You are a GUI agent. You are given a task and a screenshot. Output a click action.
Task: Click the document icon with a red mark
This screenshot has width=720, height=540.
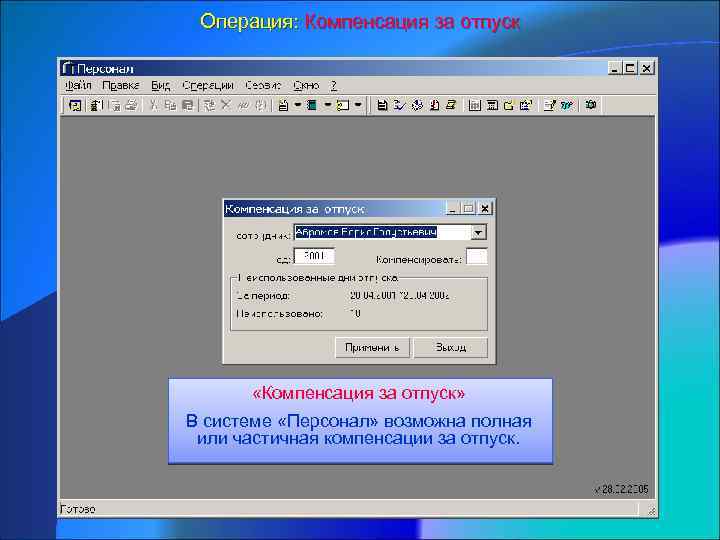point(434,105)
